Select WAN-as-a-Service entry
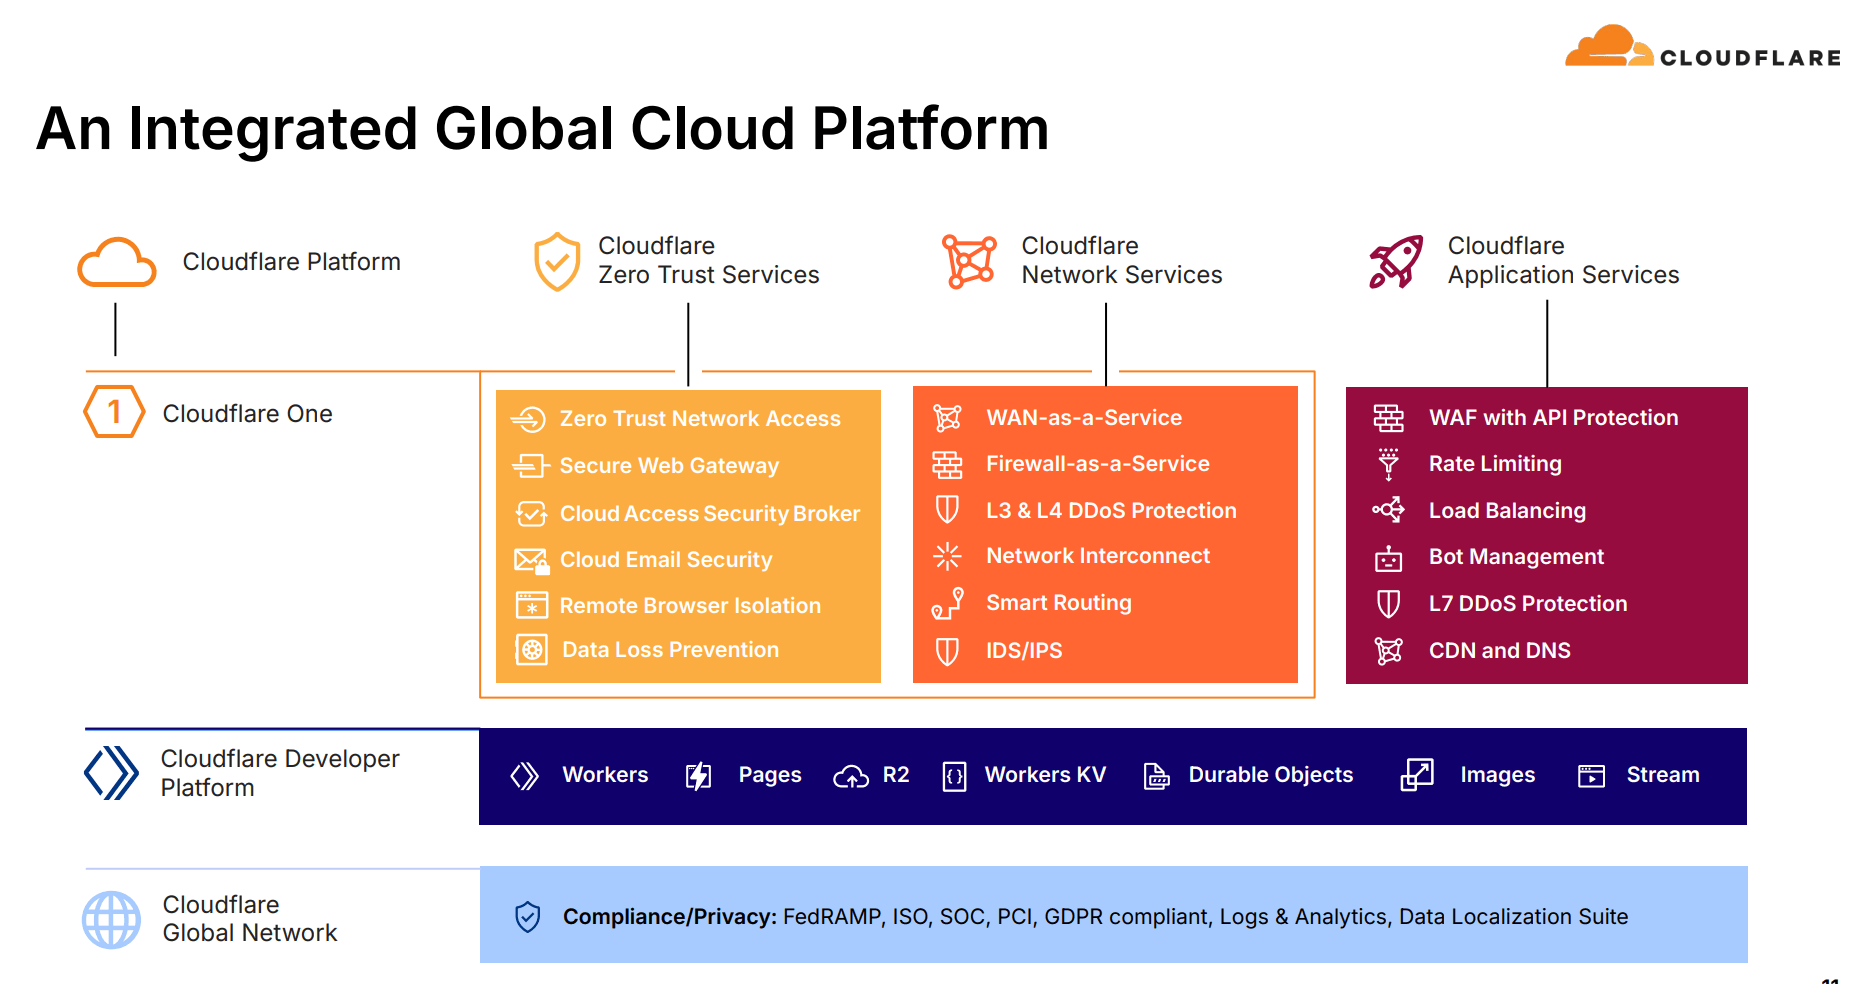This screenshot has height=984, width=1868. [x=1083, y=418]
